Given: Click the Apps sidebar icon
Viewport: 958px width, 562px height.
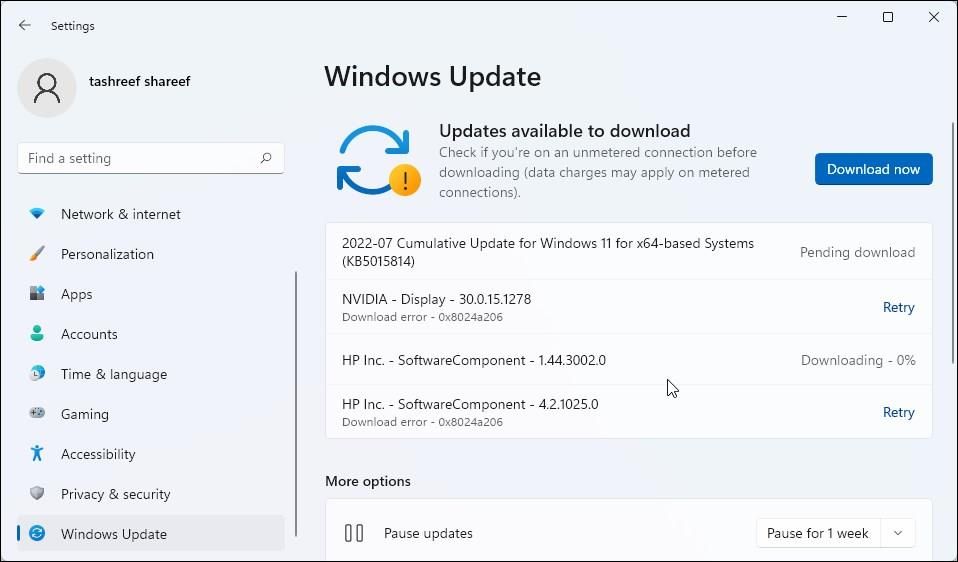Looking at the screenshot, I should coord(37,293).
